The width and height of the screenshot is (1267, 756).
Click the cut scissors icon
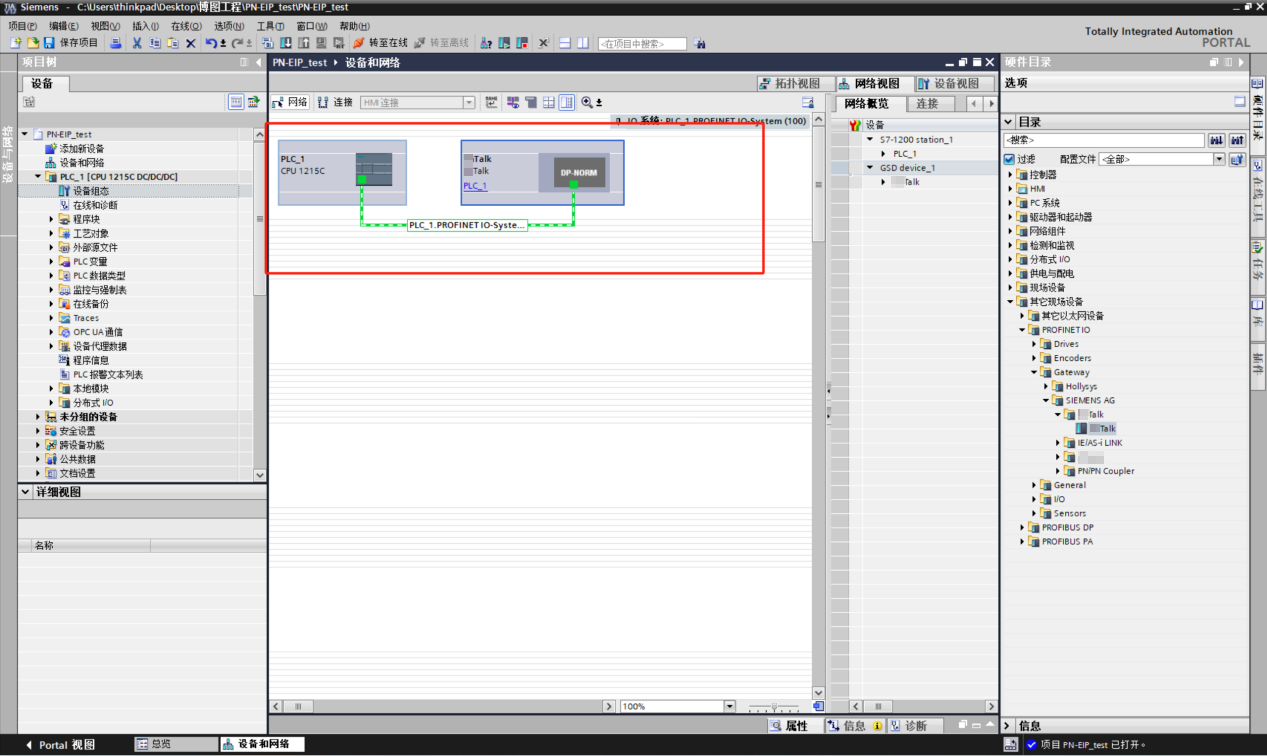pyautogui.click(x=137, y=43)
